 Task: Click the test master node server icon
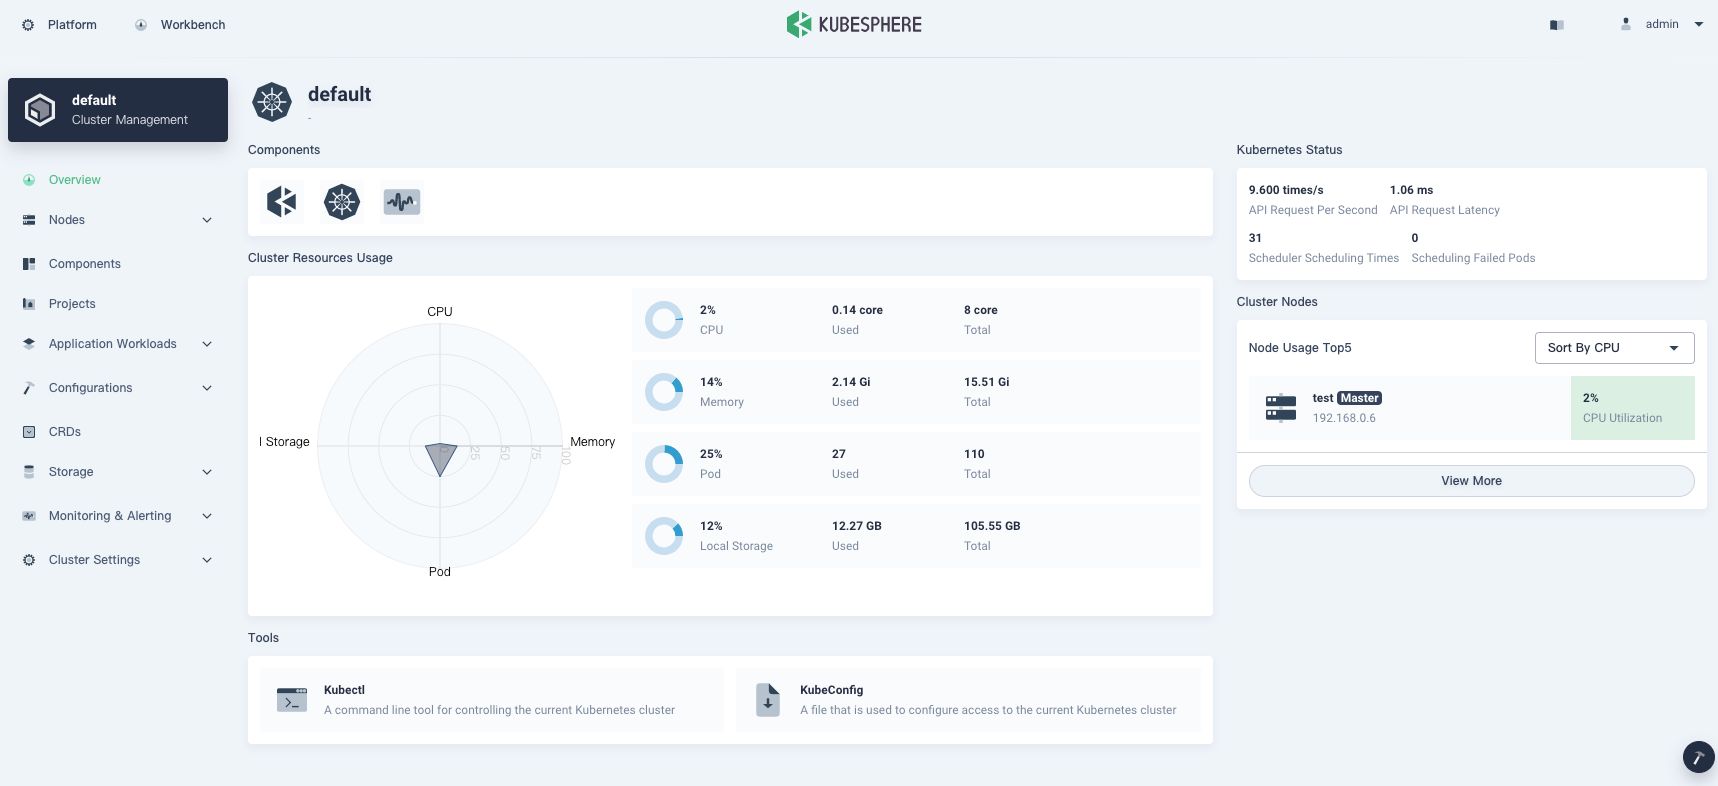pyautogui.click(x=1280, y=408)
